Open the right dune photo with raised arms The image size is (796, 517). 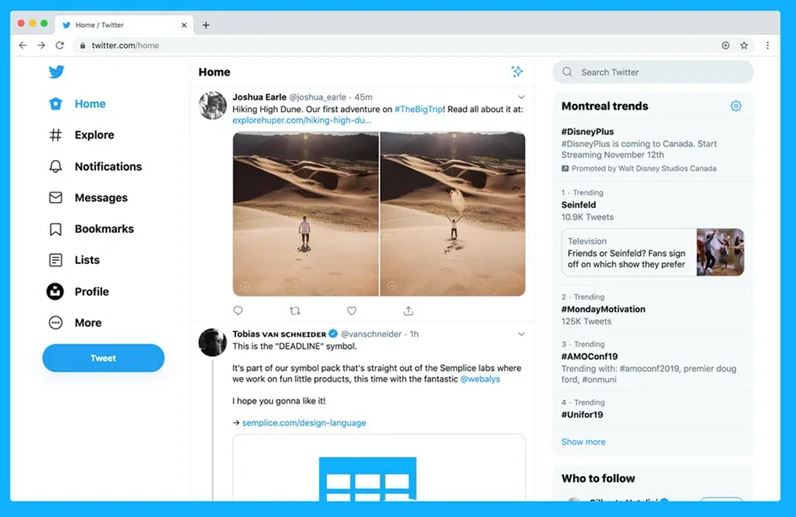pos(453,214)
